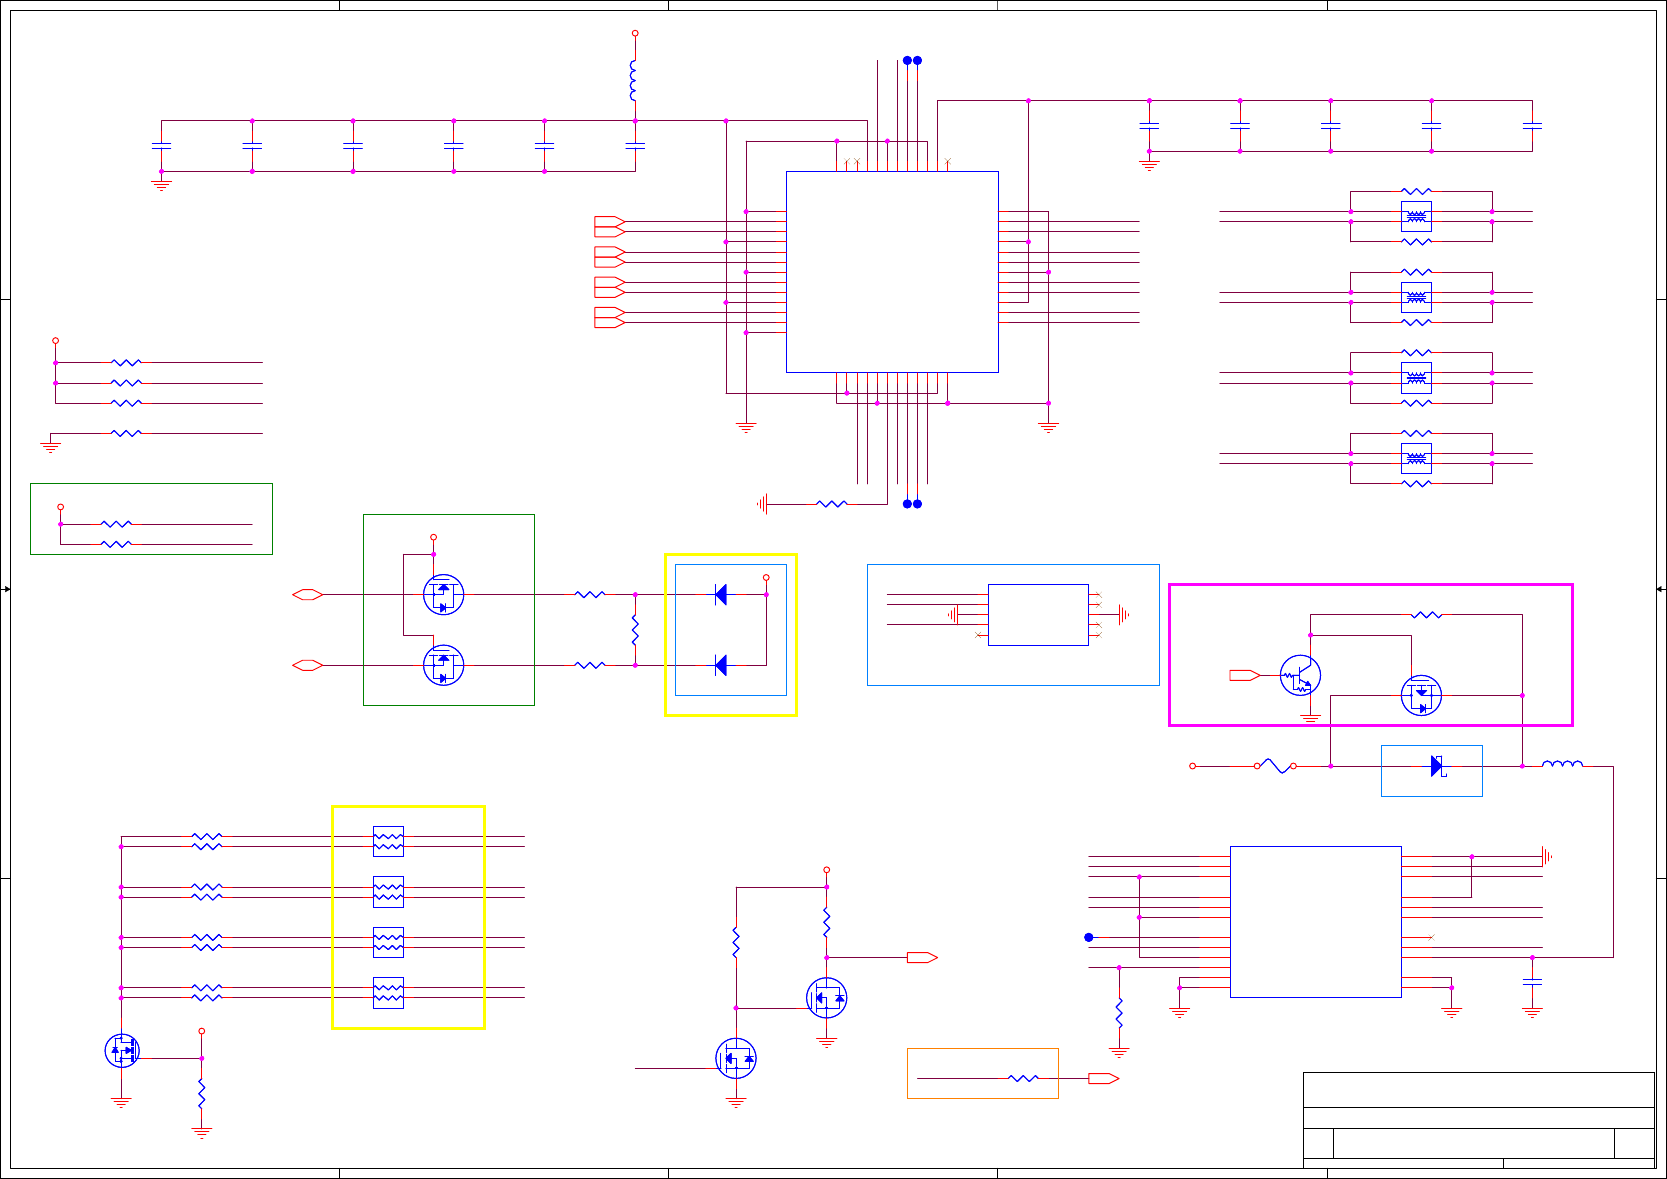The image size is (1667, 1179).
Task: Select the large central IC rectangle
Action: tap(892, 272)
